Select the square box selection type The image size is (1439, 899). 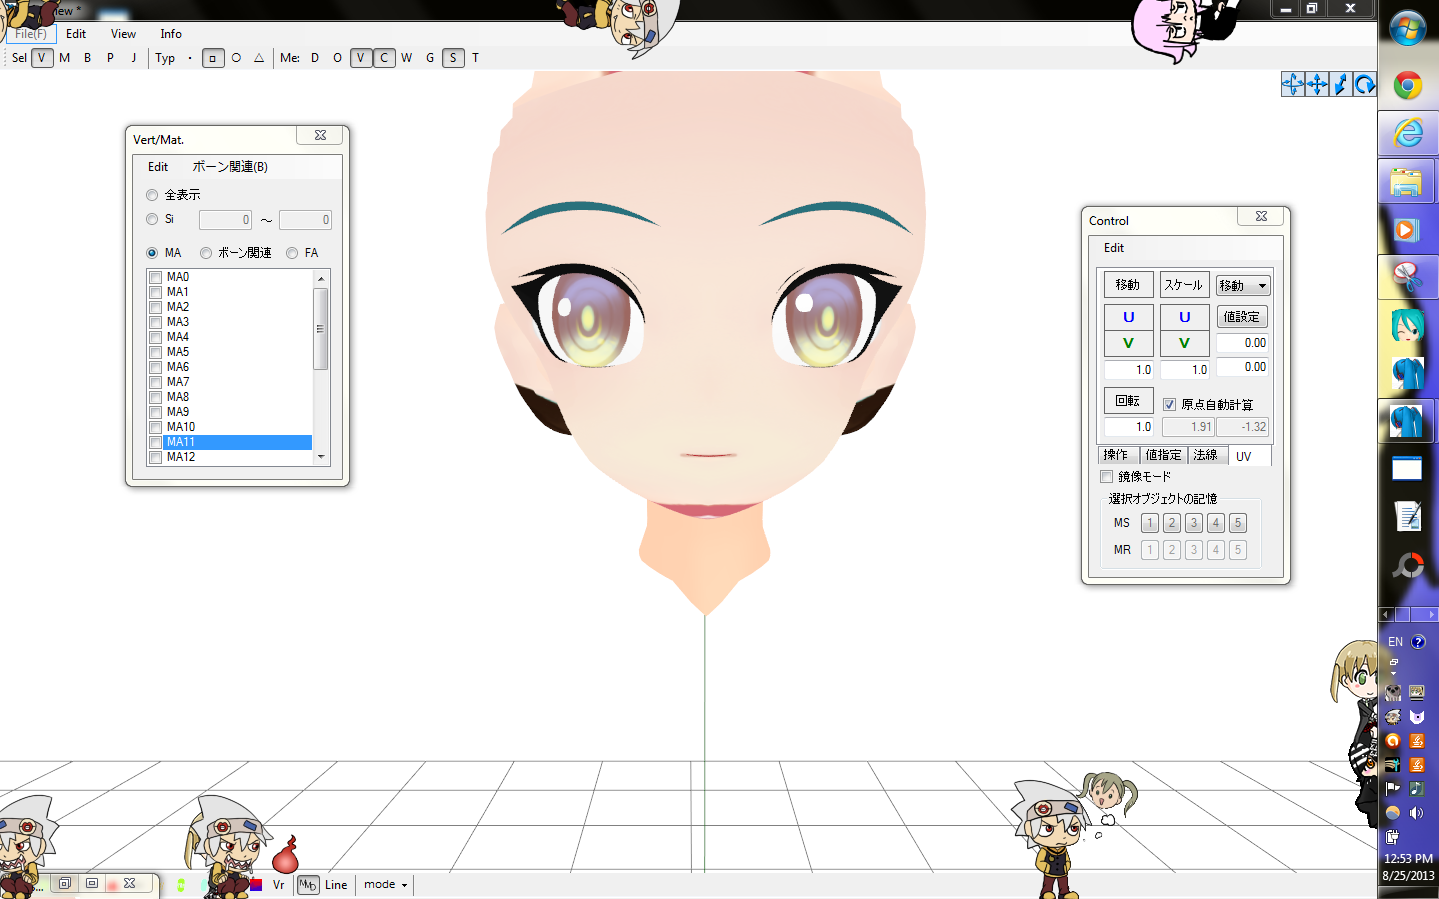point(213,58)
